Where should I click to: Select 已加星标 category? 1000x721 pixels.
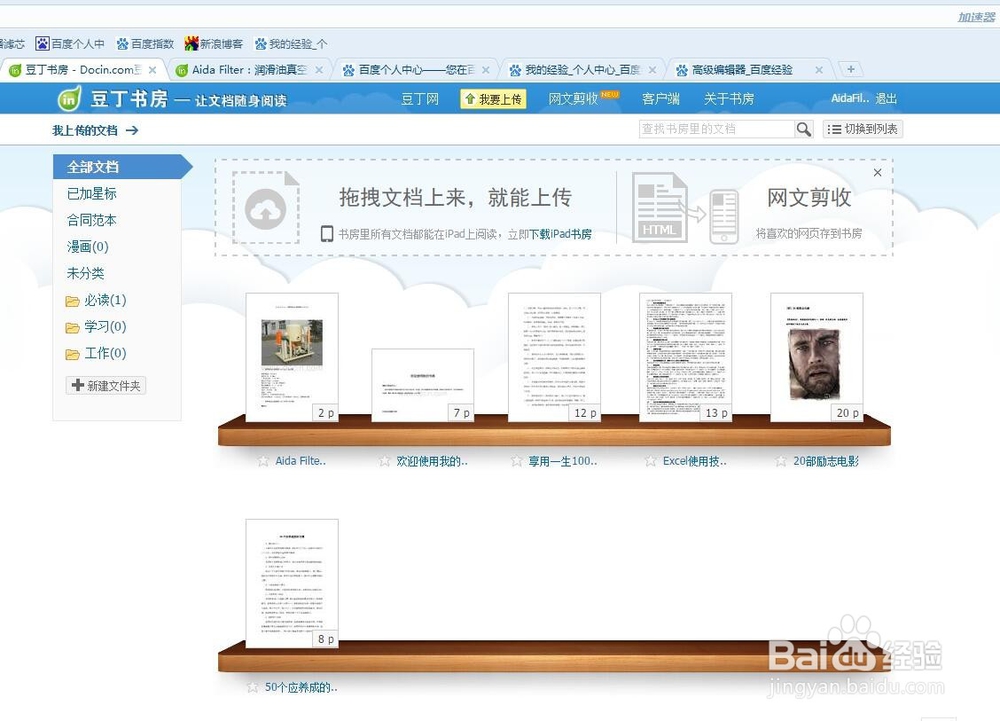tap(92, 194)
